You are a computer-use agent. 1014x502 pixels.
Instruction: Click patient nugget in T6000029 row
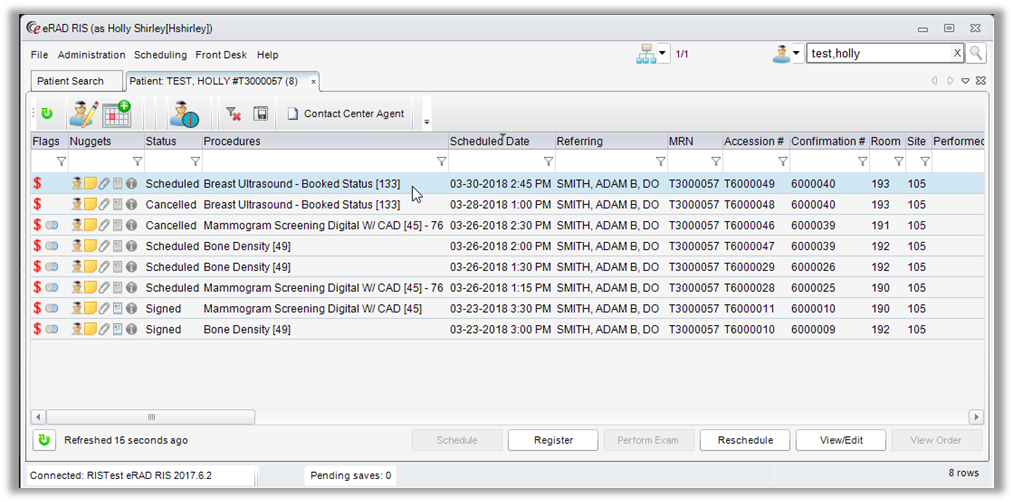click(x=77, y=267)
